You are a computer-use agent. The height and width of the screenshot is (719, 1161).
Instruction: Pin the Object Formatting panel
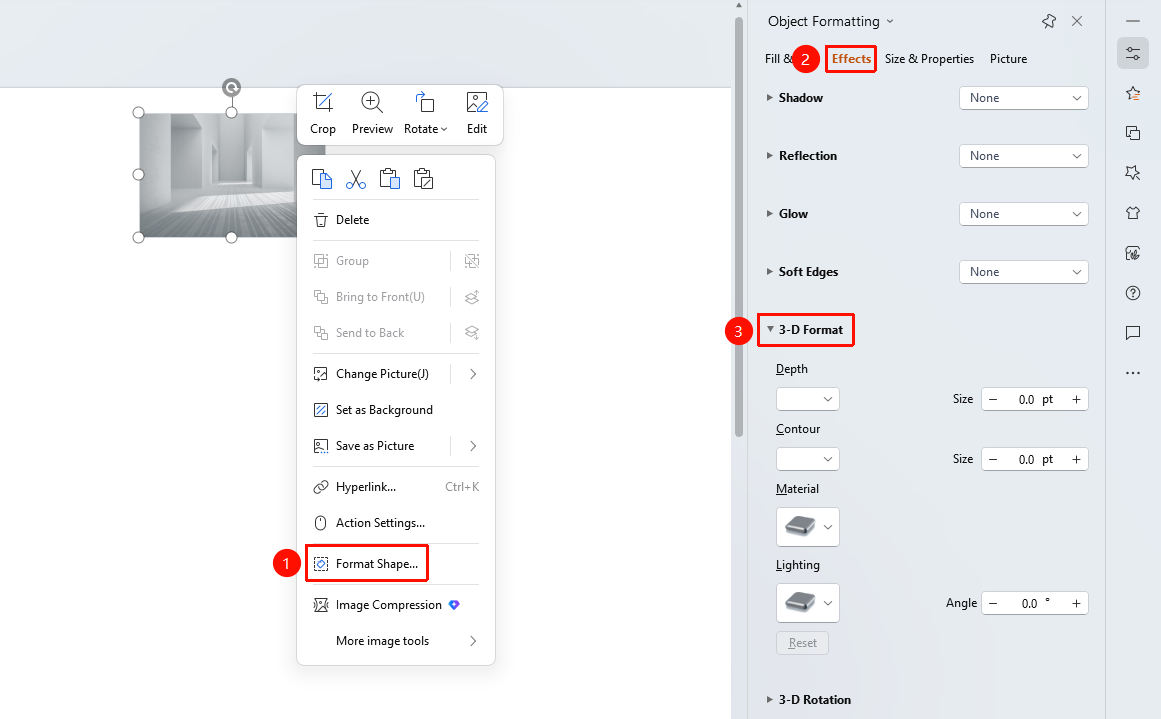1048,21
